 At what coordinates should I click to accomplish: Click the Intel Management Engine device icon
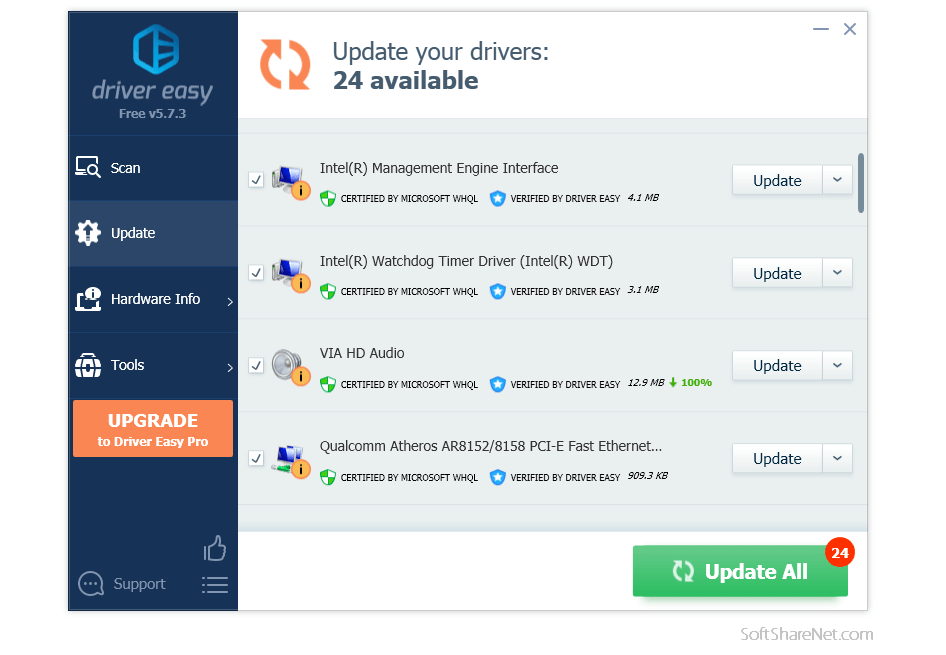pos(291,182)
